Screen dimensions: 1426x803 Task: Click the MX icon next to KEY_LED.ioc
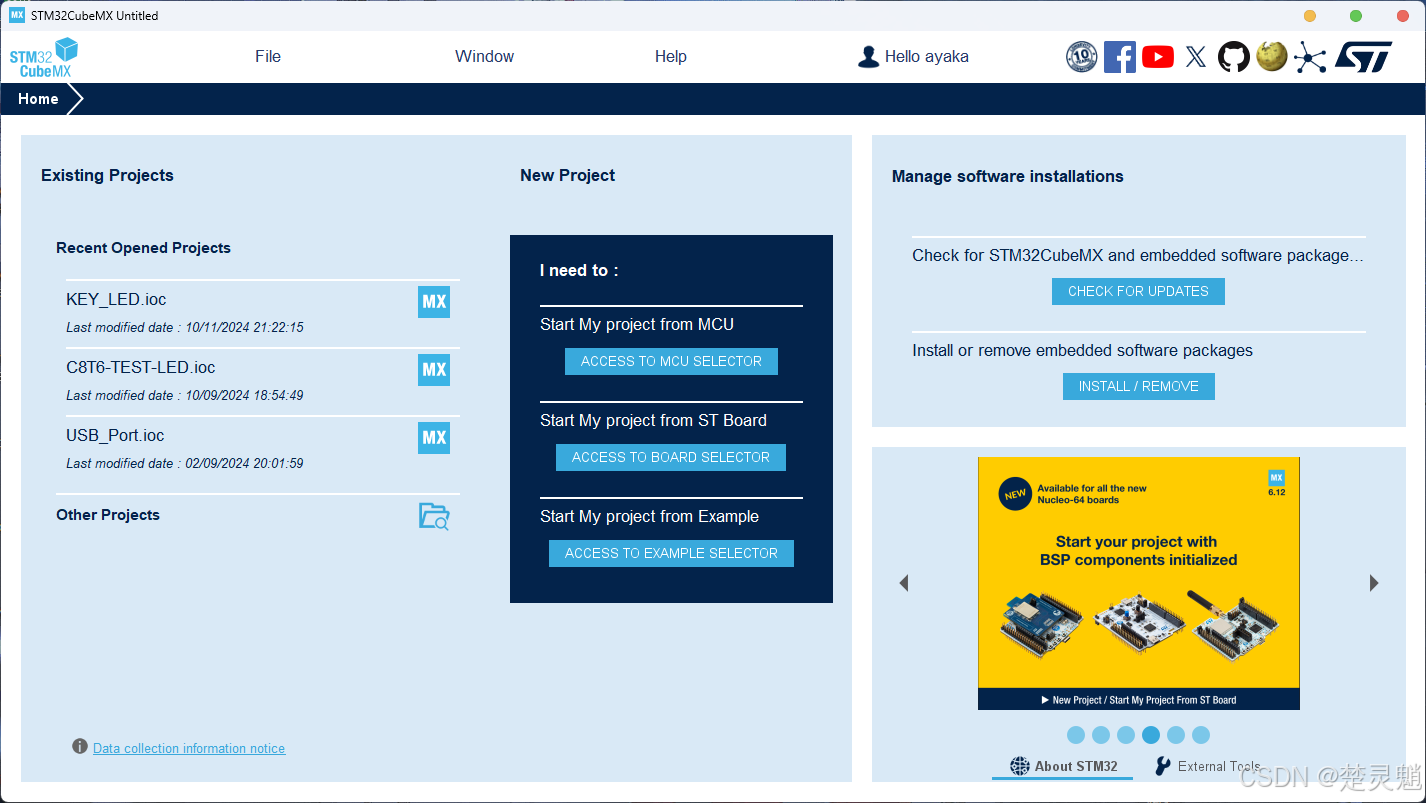click(434, 302)
